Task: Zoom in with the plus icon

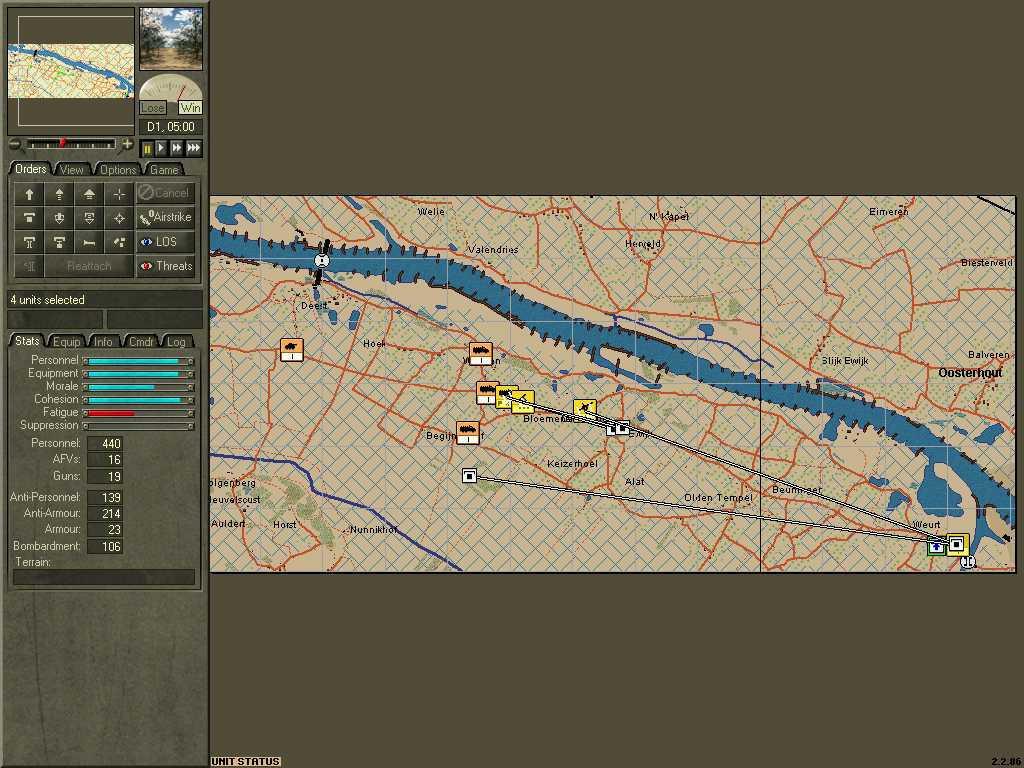Action: (127, 144)
